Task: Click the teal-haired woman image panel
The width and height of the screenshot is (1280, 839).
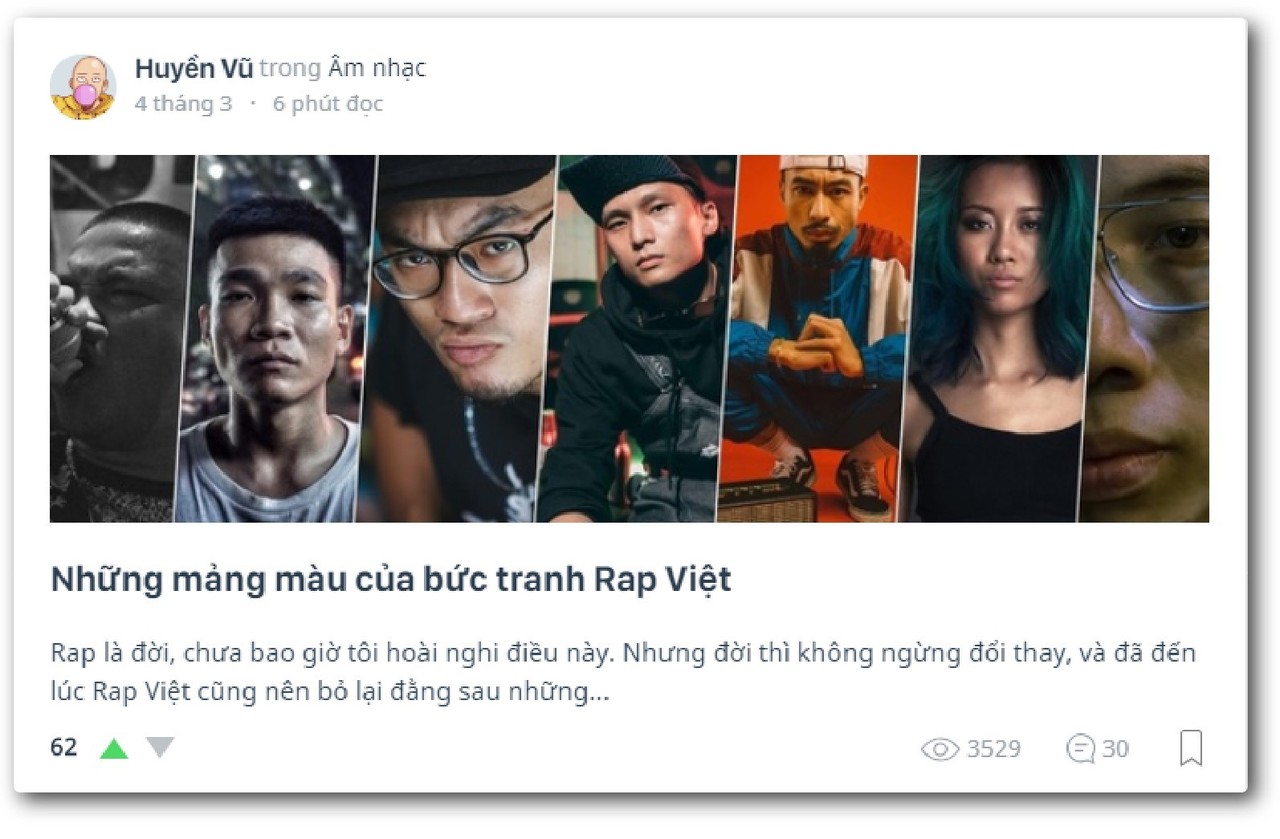Action: point(997,338)
